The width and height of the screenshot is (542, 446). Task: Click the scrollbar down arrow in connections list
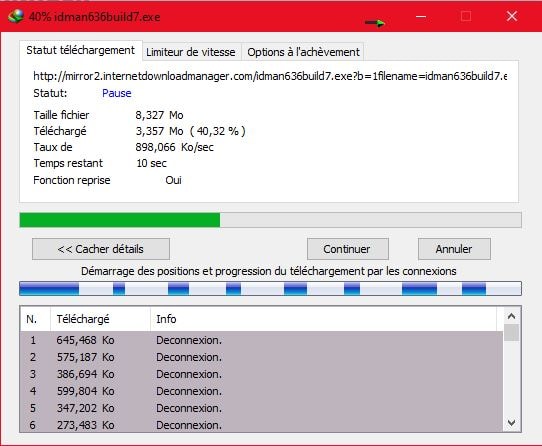pos(512,422)
